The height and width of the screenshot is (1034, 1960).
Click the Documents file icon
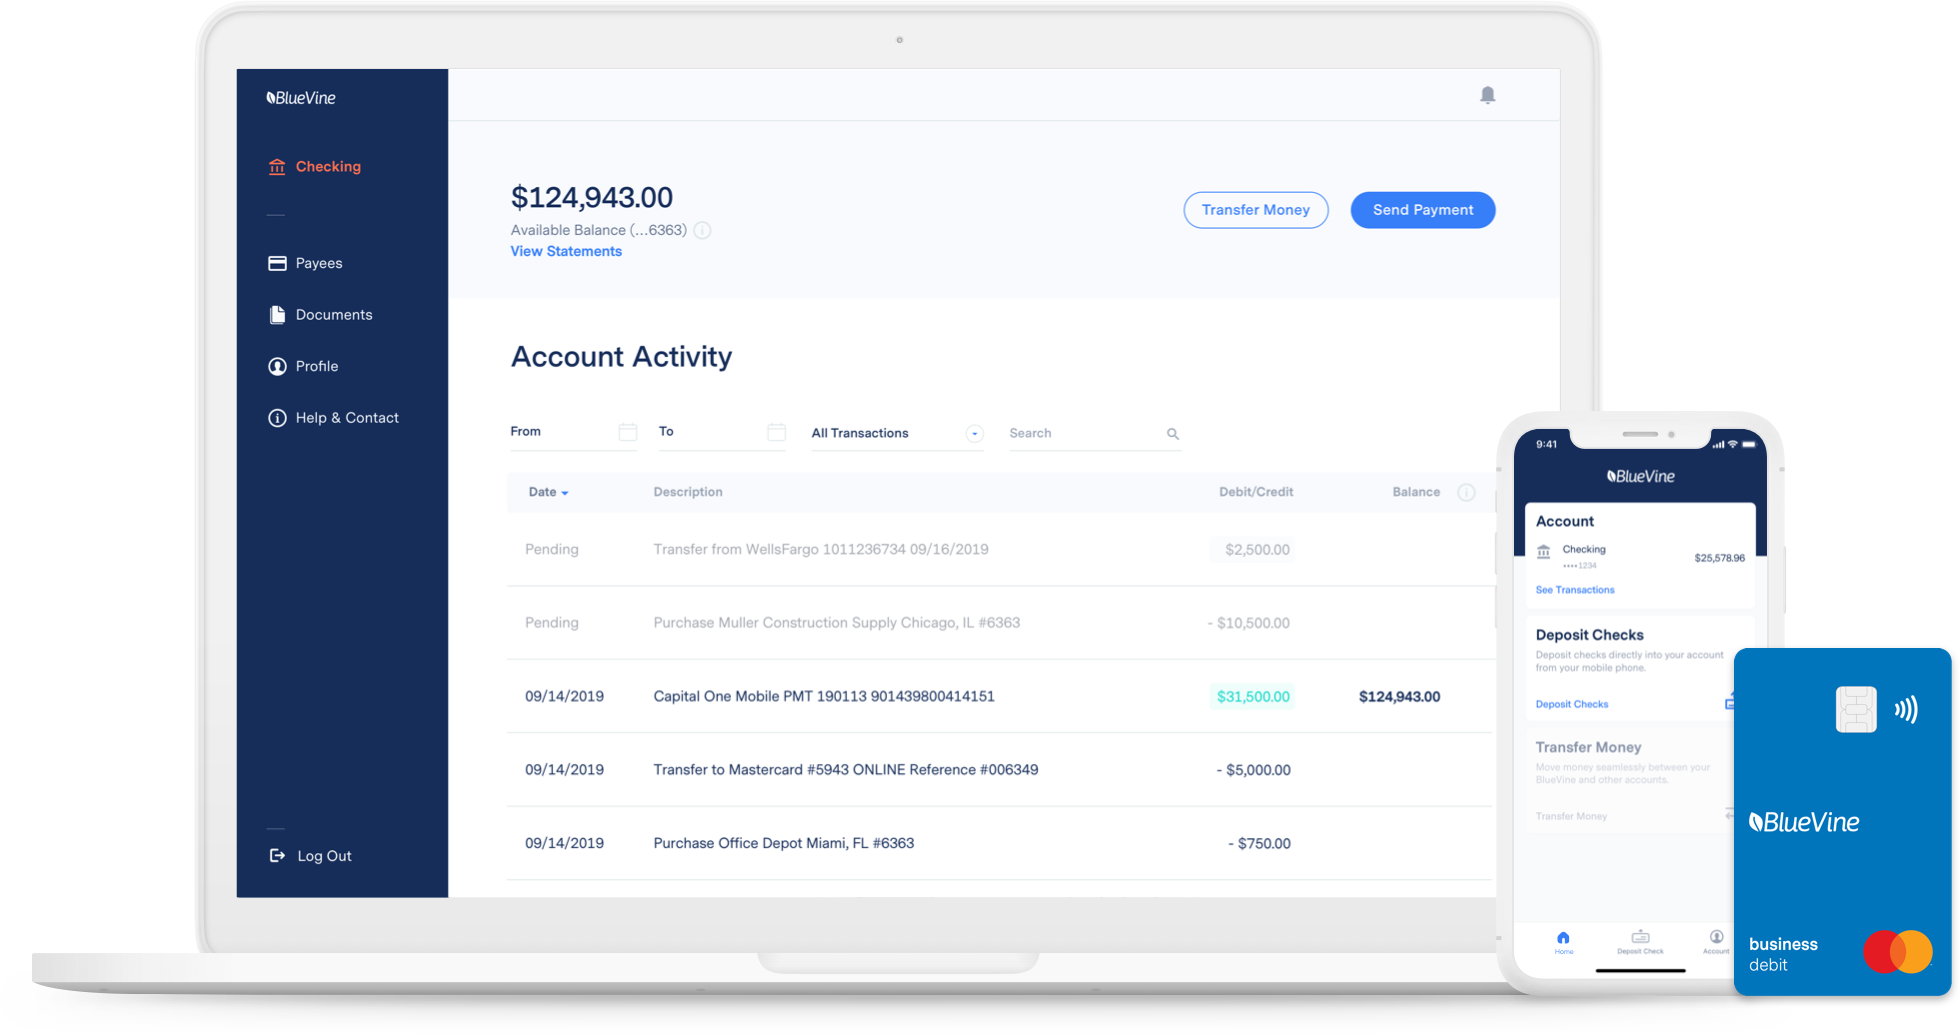click(277, 315)
